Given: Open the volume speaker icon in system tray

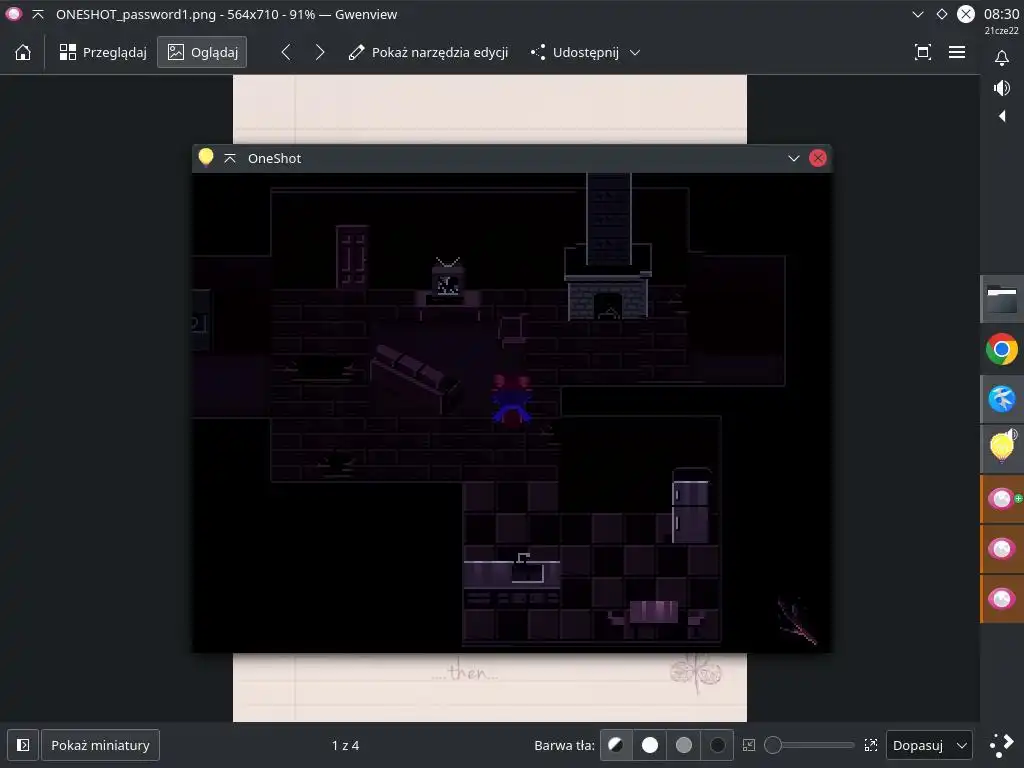Looking at the screenshot, I should (1002, 88).
